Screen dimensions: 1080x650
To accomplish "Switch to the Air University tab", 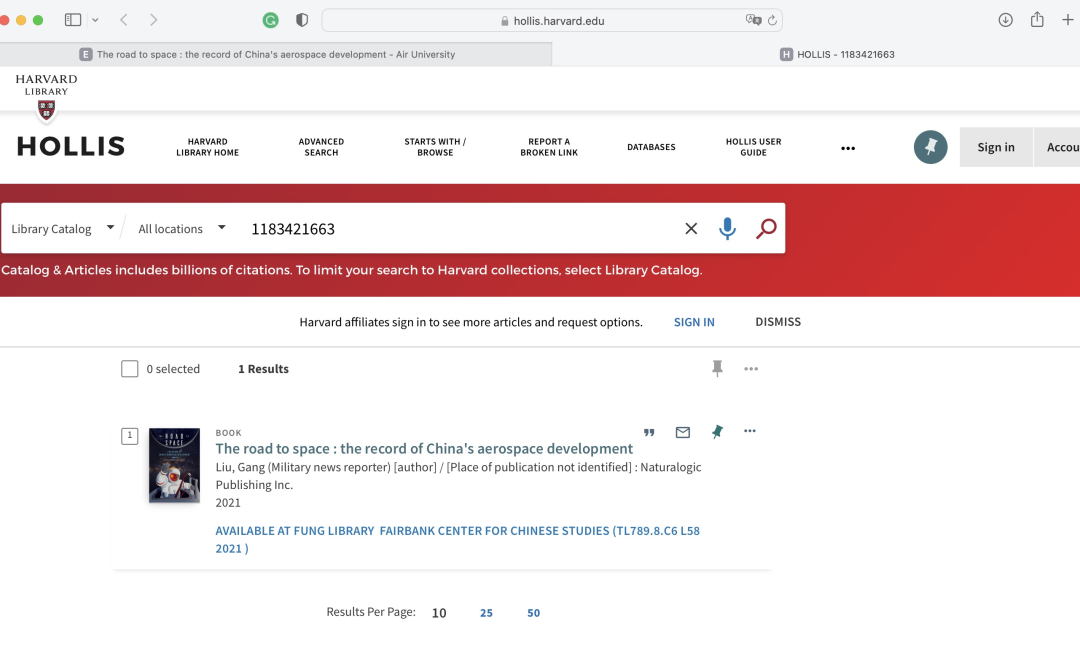I will [276, 54].
